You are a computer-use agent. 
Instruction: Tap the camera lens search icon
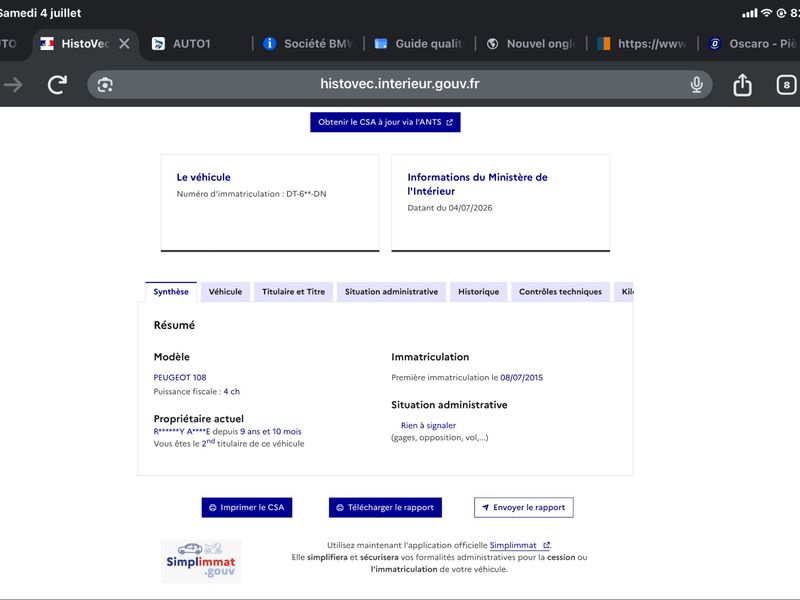pyautogui.click(x=105, y=85)
